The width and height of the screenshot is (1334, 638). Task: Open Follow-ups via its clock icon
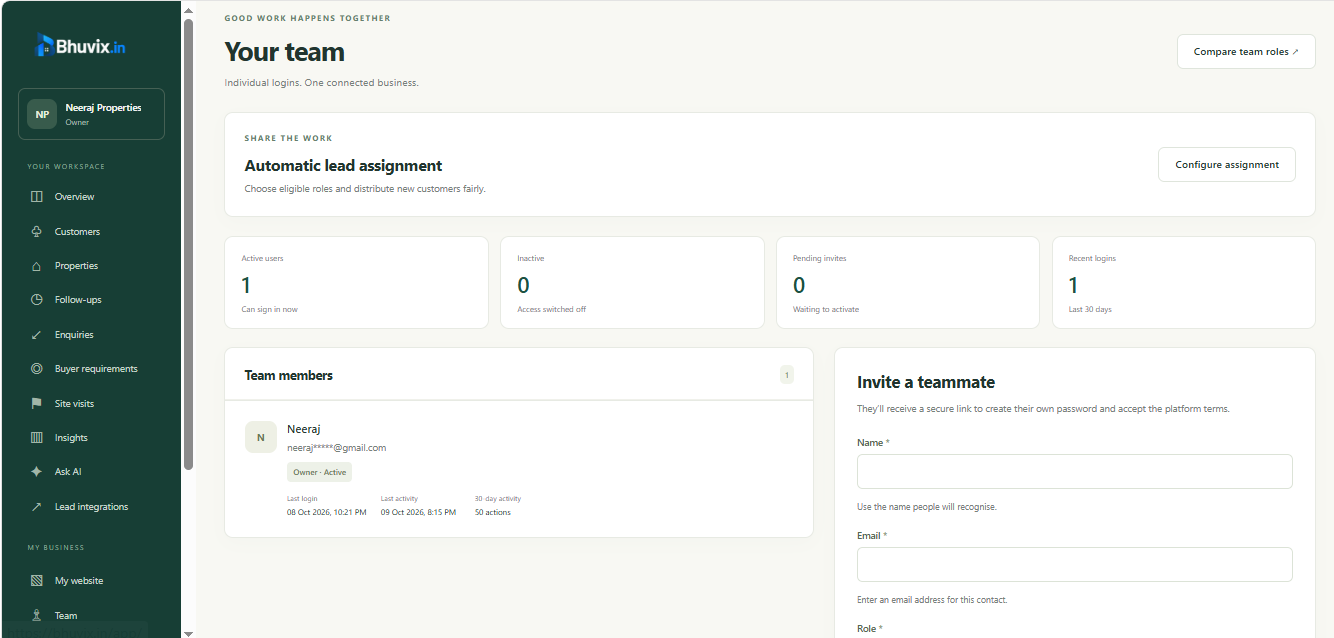(37, 300)
